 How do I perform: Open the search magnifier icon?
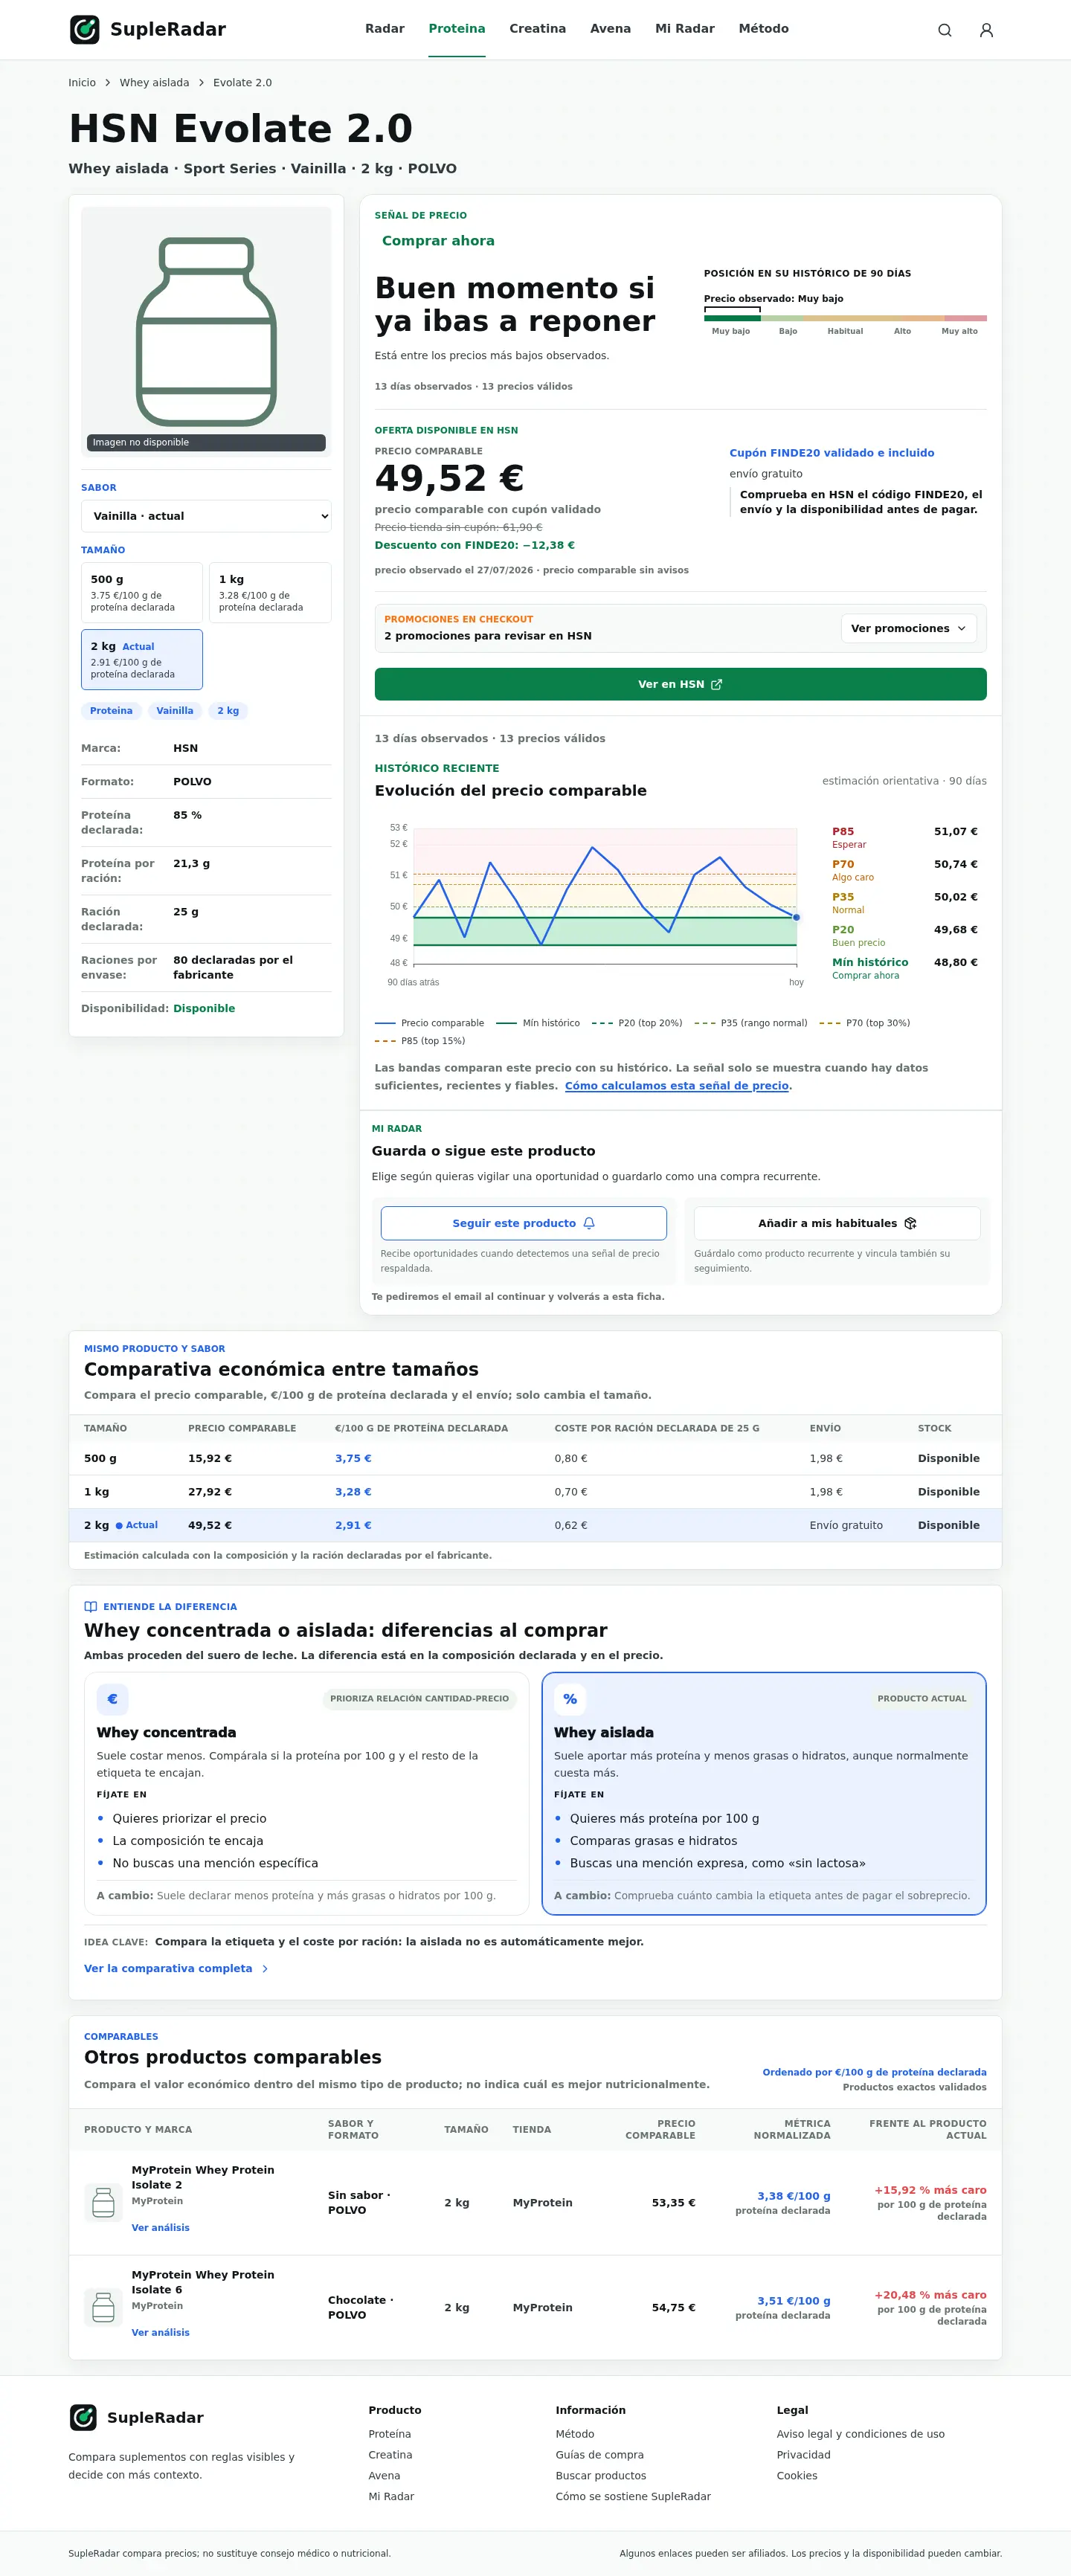click(x=944, y=30)
